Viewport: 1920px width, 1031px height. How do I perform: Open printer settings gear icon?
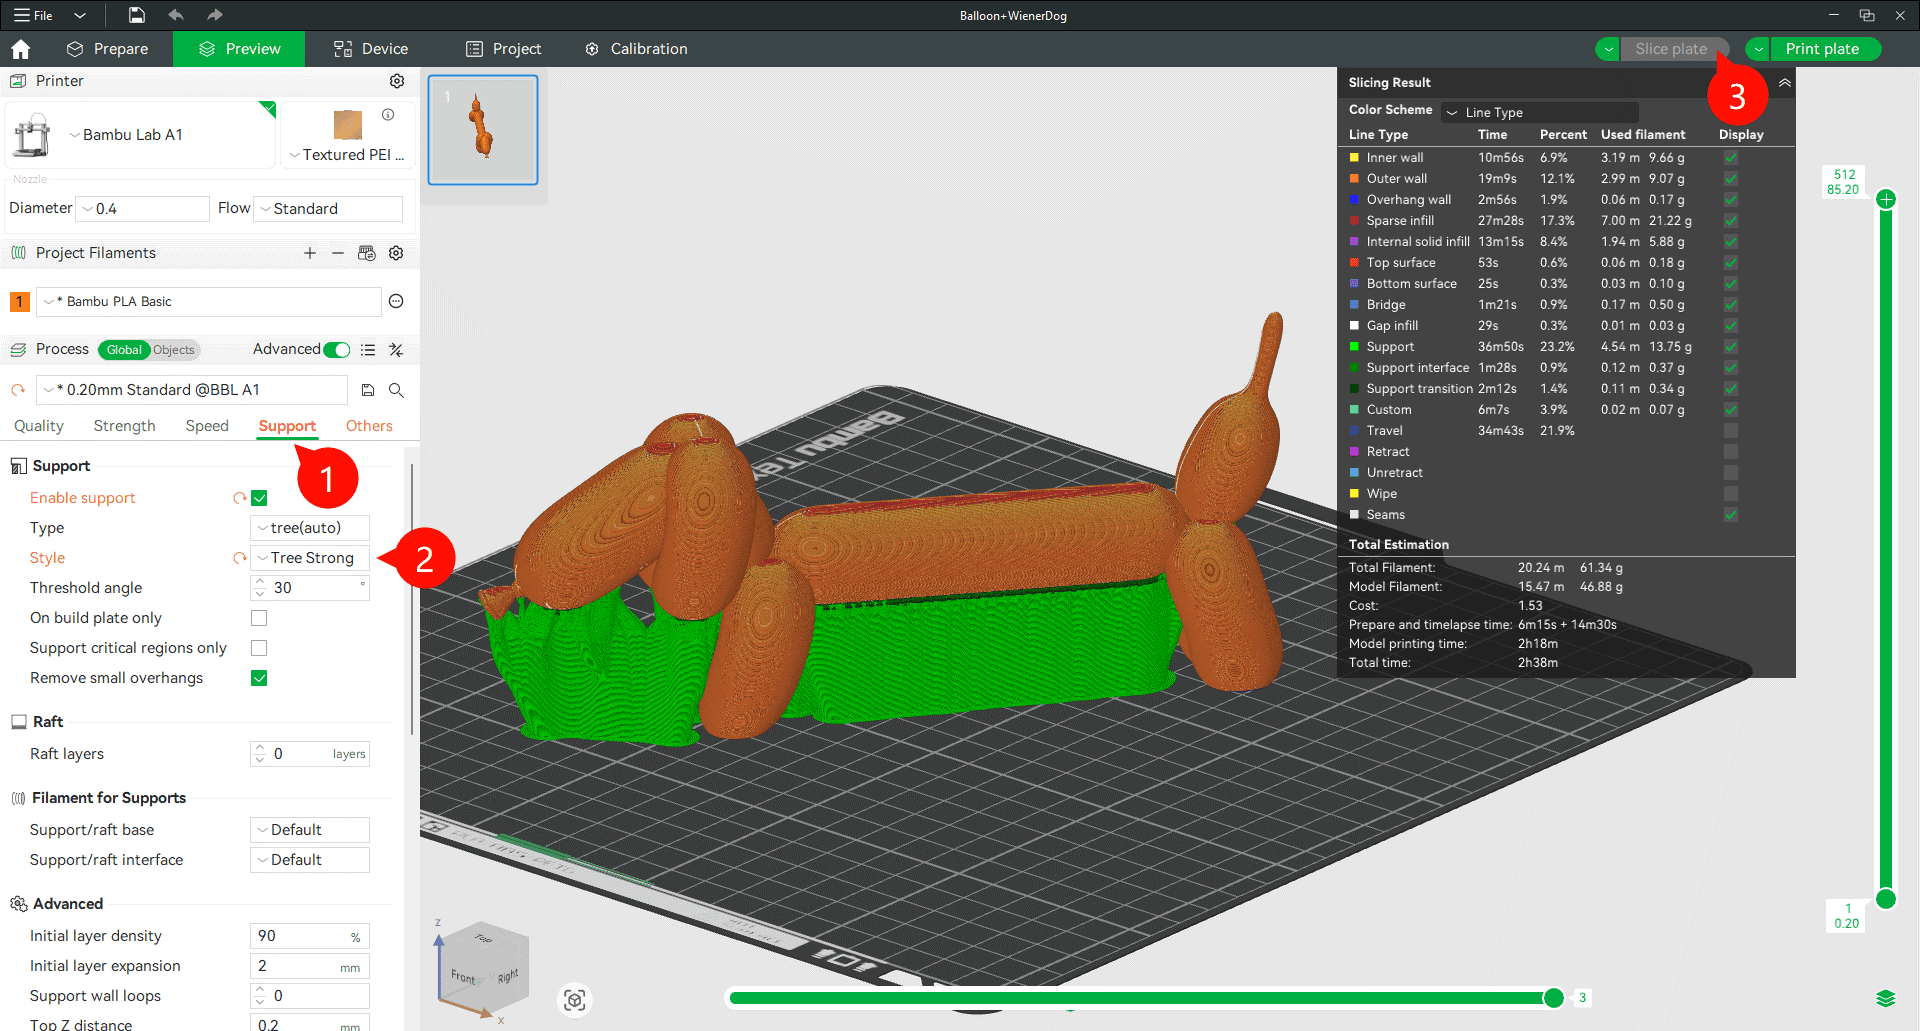[x=397, y=81]
